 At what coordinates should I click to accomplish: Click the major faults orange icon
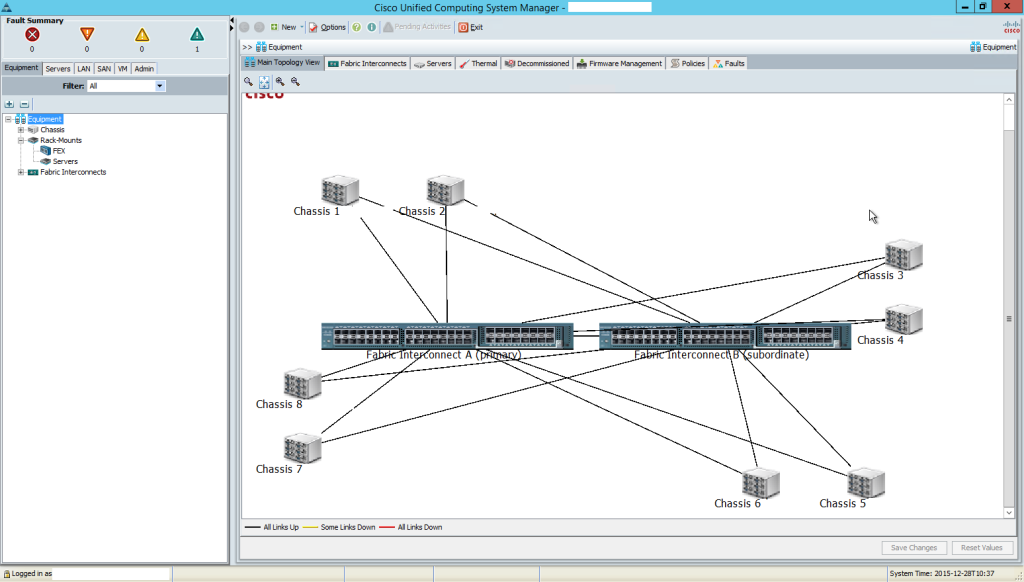coord(87,35)
